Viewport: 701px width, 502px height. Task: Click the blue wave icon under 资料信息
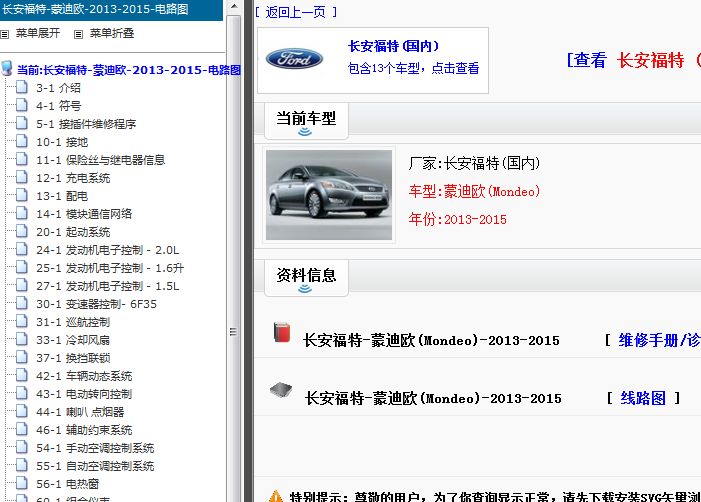tap(305, 288)
